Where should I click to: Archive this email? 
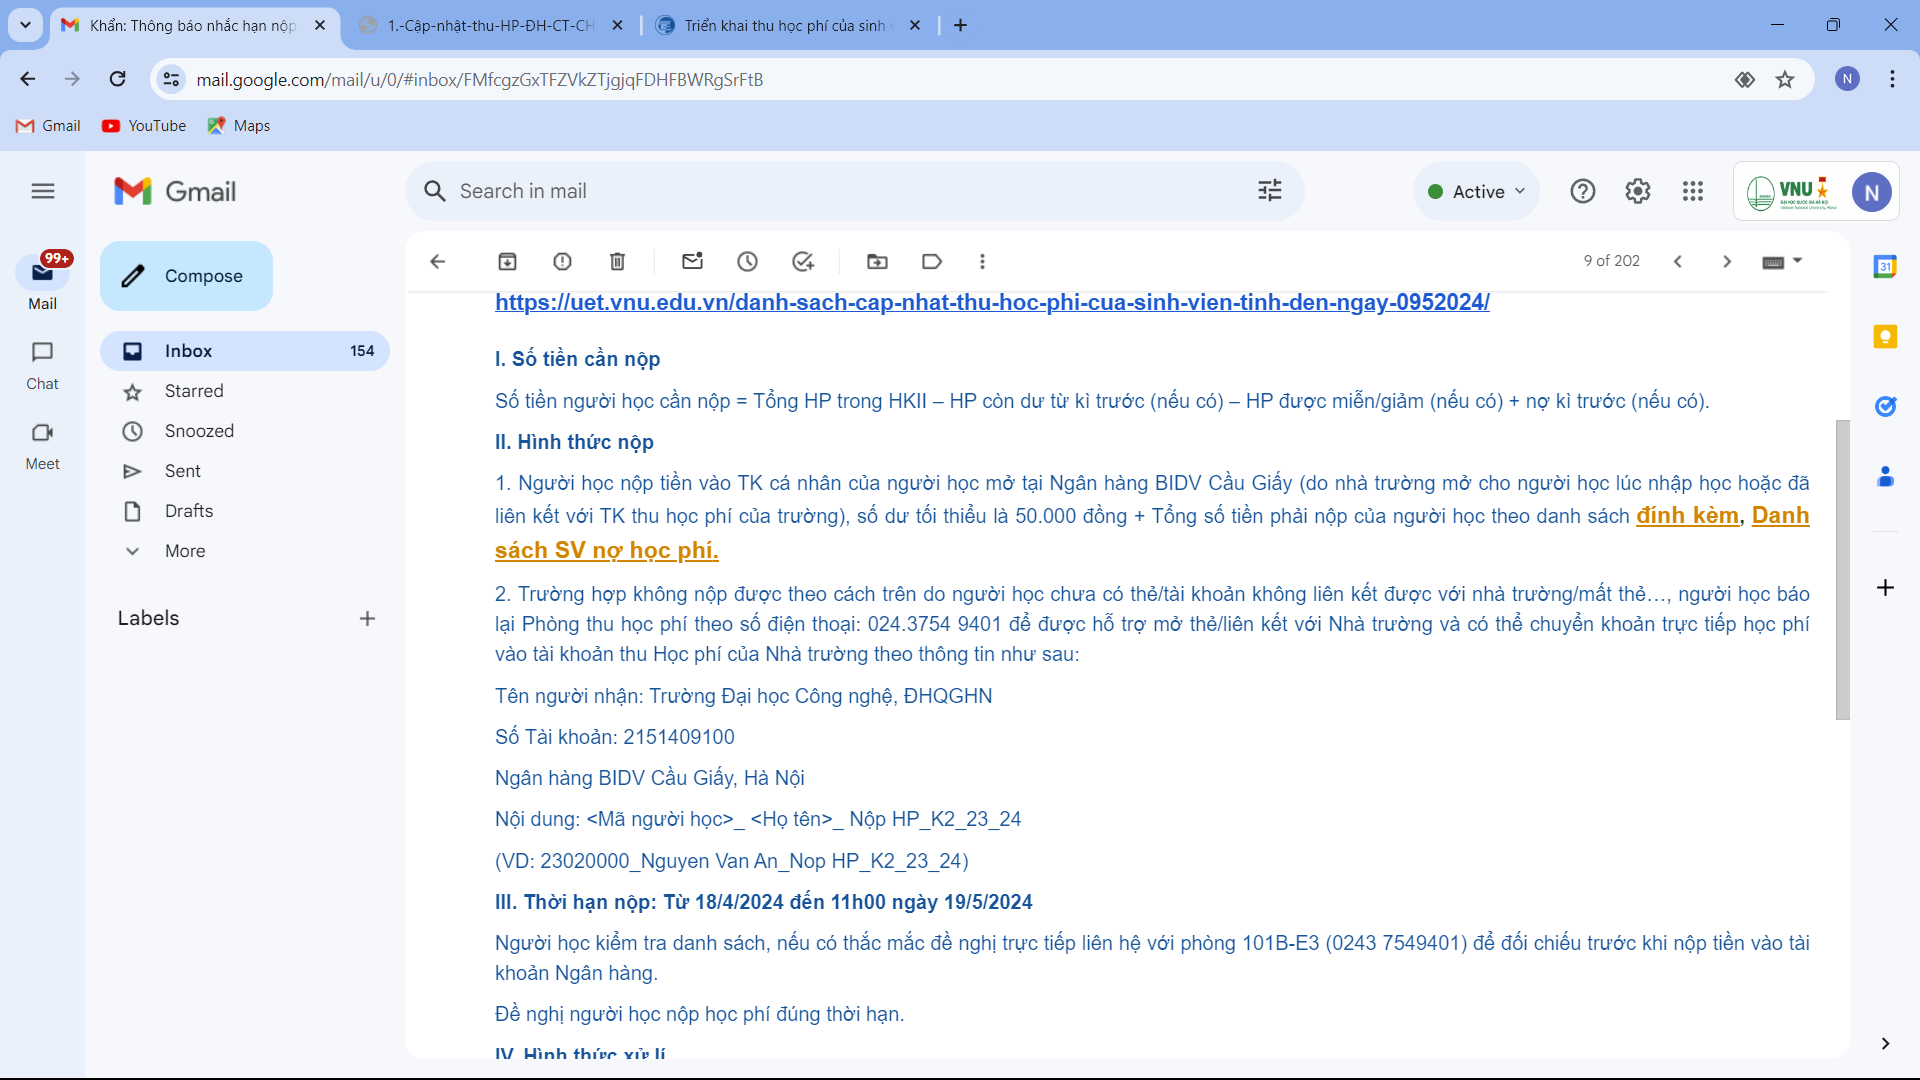pyautogui.click(x=507, y=262)
